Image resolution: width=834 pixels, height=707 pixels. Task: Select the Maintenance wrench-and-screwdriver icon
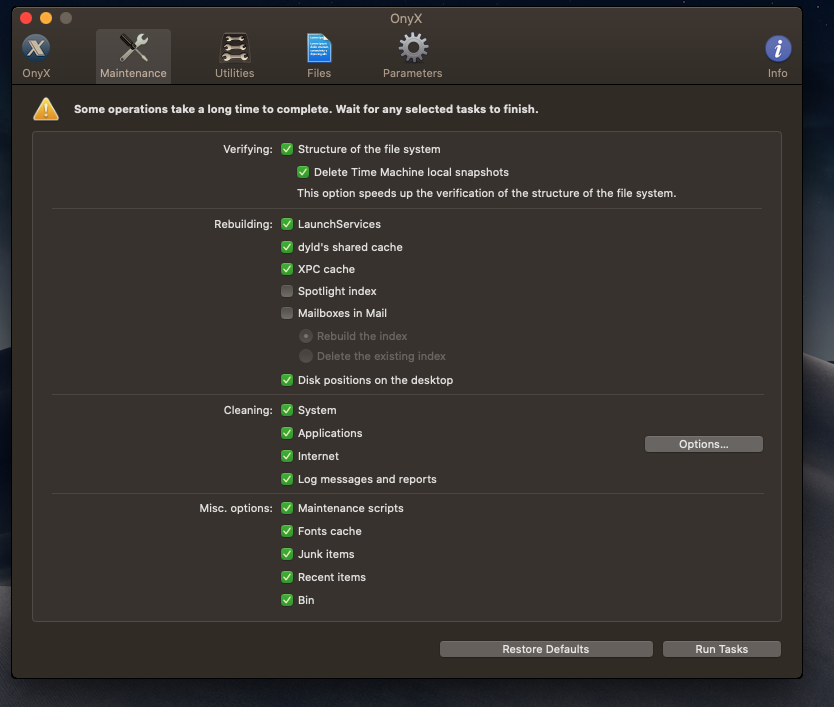tap(133, 48)
